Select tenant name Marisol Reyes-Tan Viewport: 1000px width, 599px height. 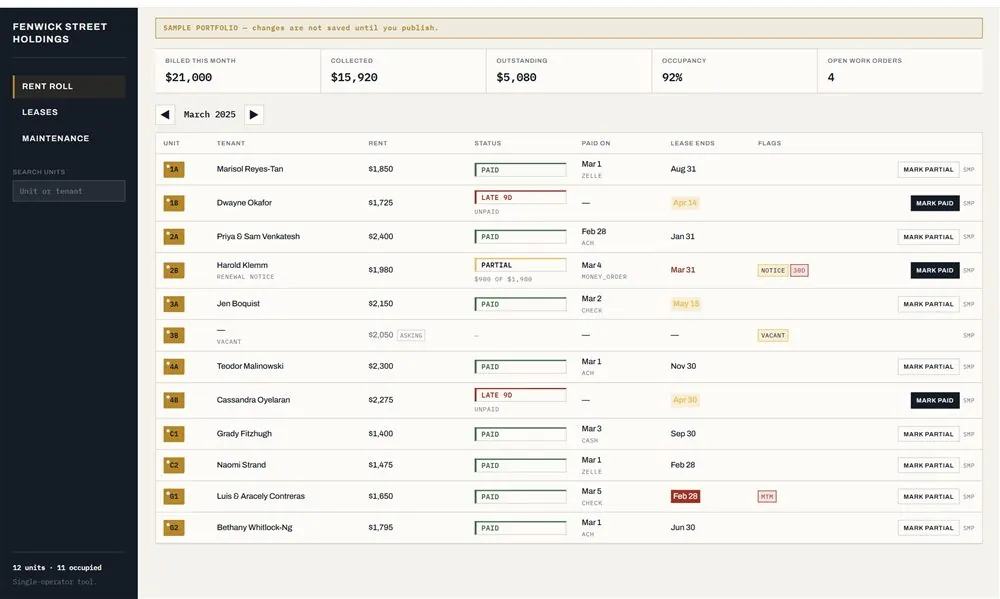coord(250,169)
